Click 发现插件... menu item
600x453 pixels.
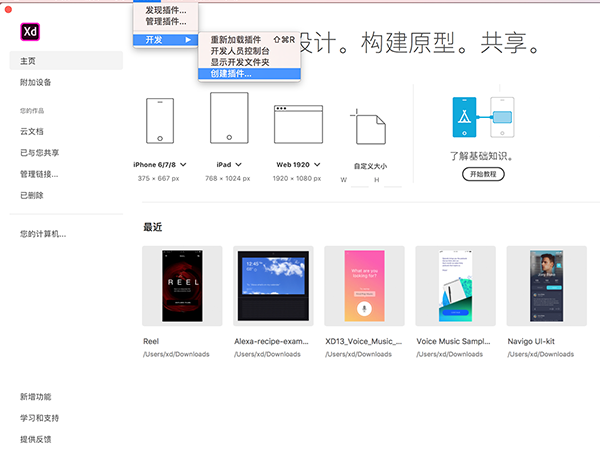point(166,10)
